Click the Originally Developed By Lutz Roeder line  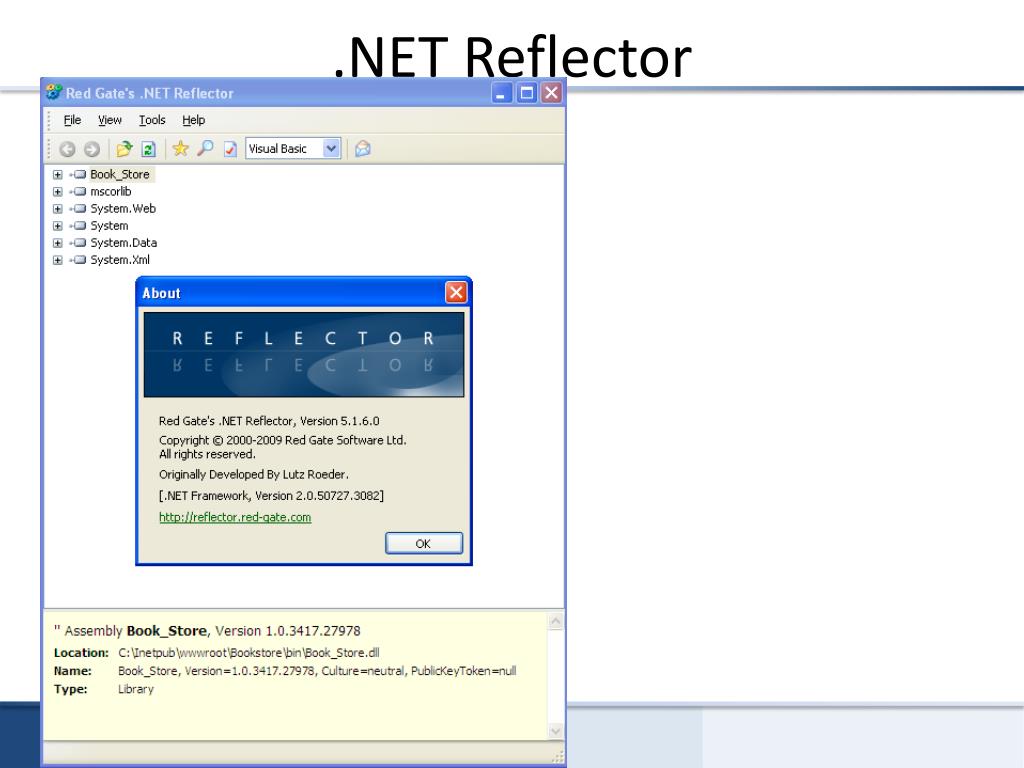point(253,475)
